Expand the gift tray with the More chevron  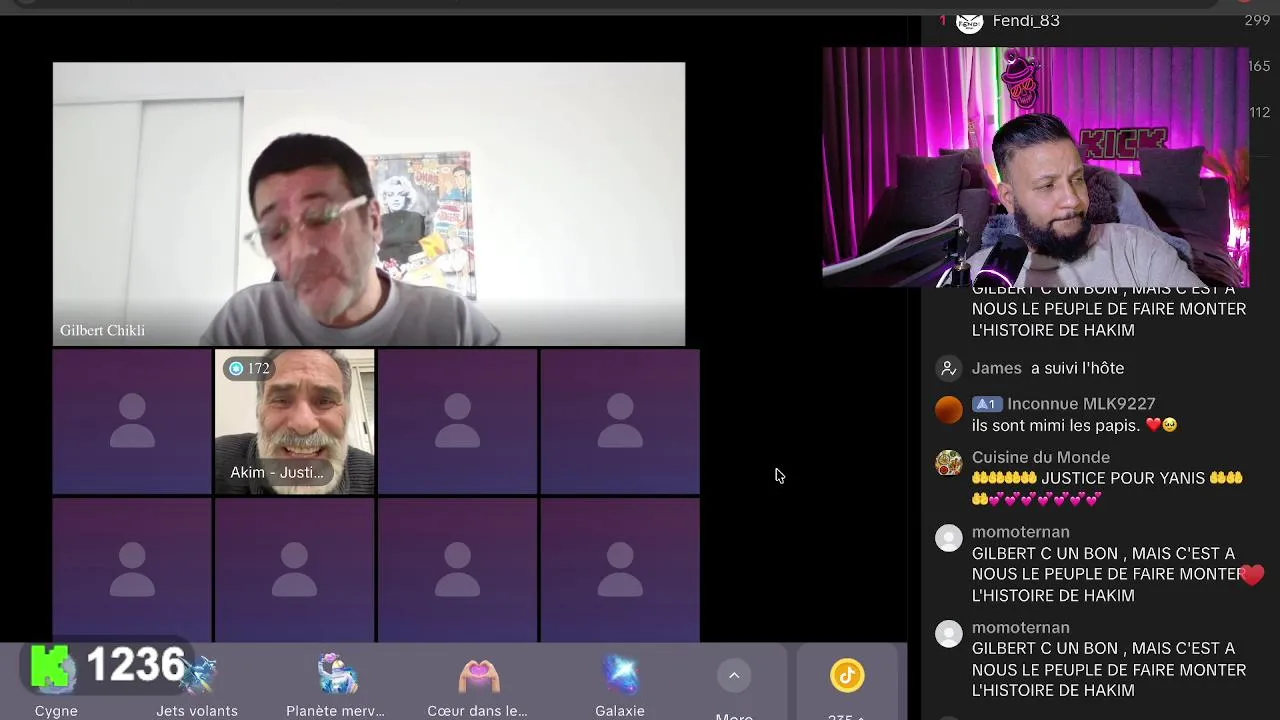click(734, 676)
